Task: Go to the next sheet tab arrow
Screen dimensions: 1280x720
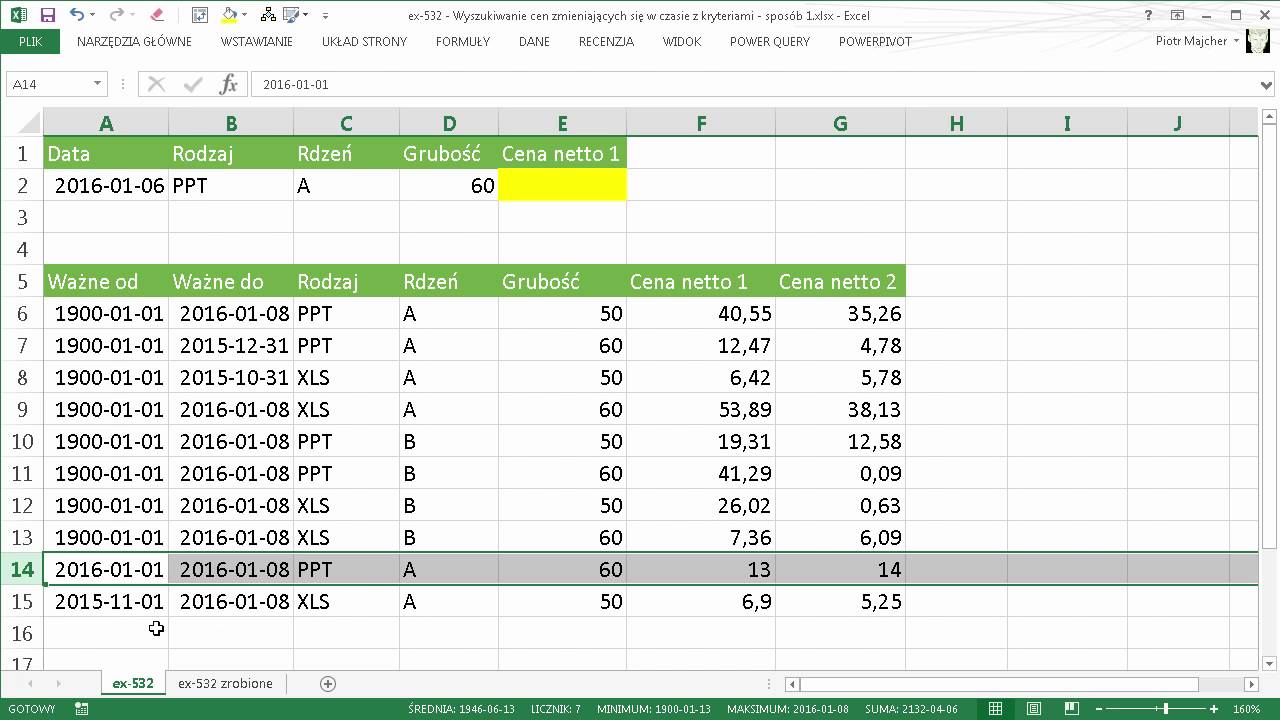Action: tap(58, 684)
